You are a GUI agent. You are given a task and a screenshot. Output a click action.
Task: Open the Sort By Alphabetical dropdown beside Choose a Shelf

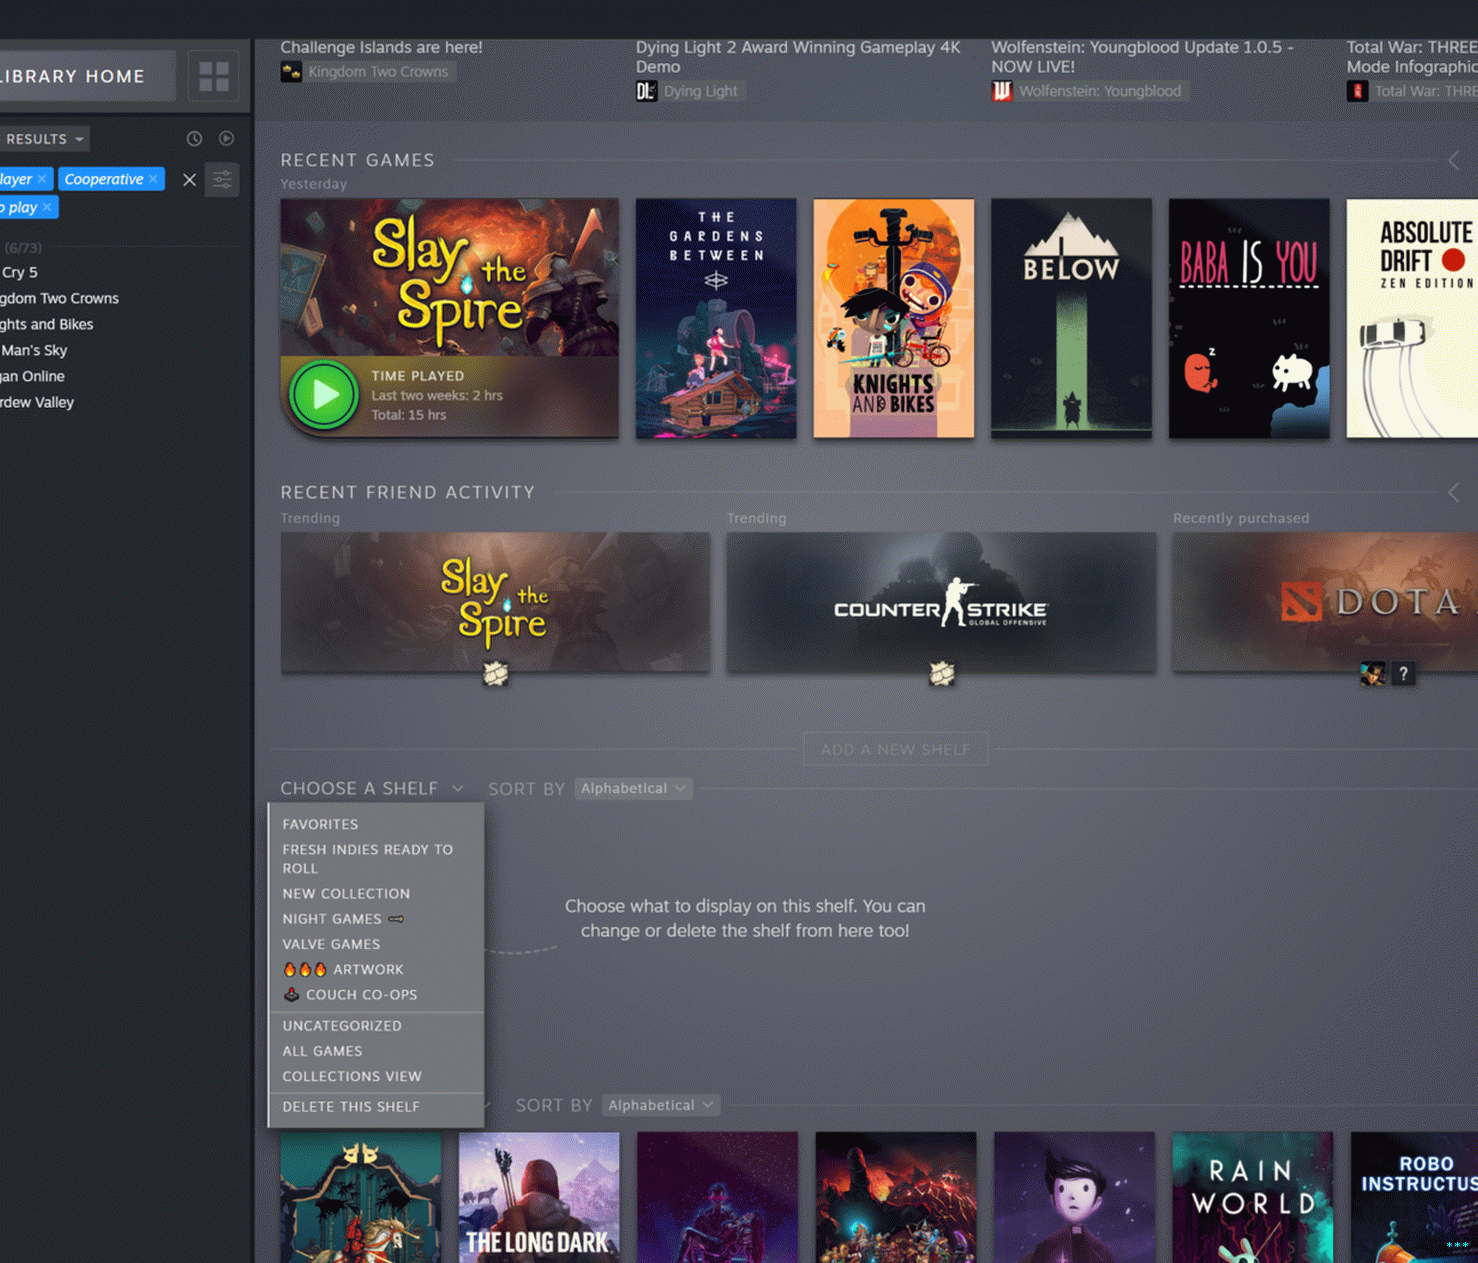click(633, 789)
